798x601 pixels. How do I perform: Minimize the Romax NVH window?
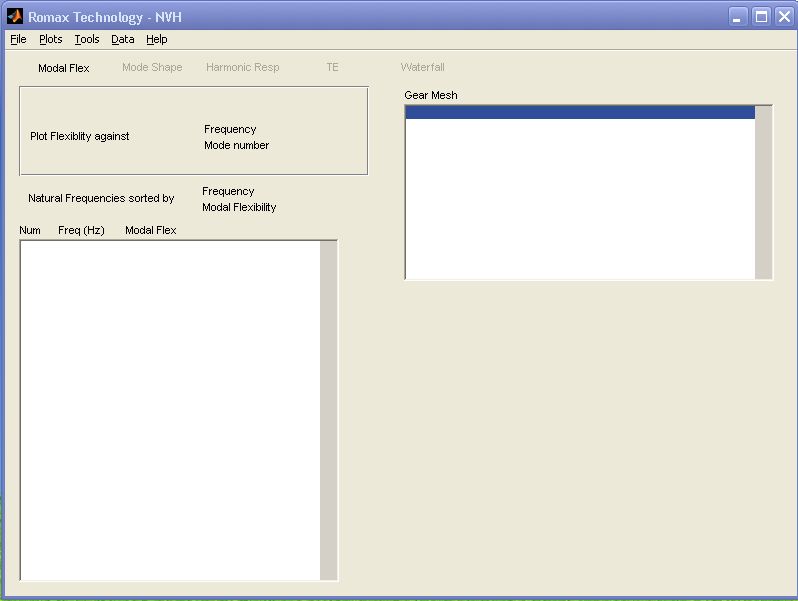[x=737, y=17]
